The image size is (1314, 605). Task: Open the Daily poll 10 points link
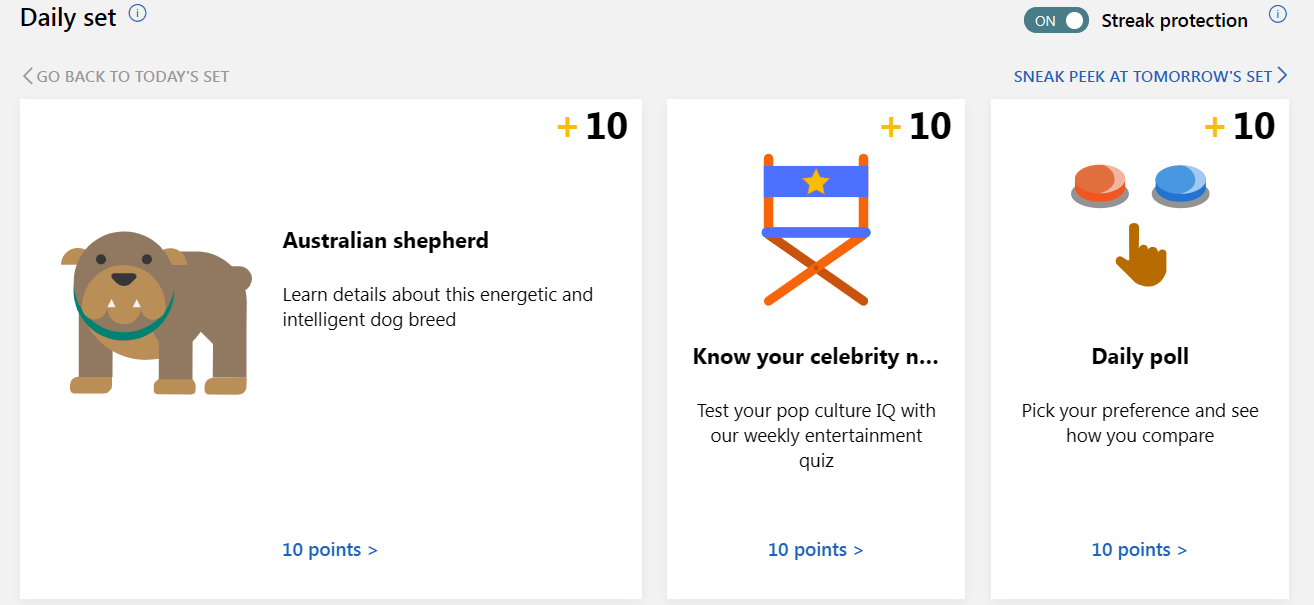1132,549
